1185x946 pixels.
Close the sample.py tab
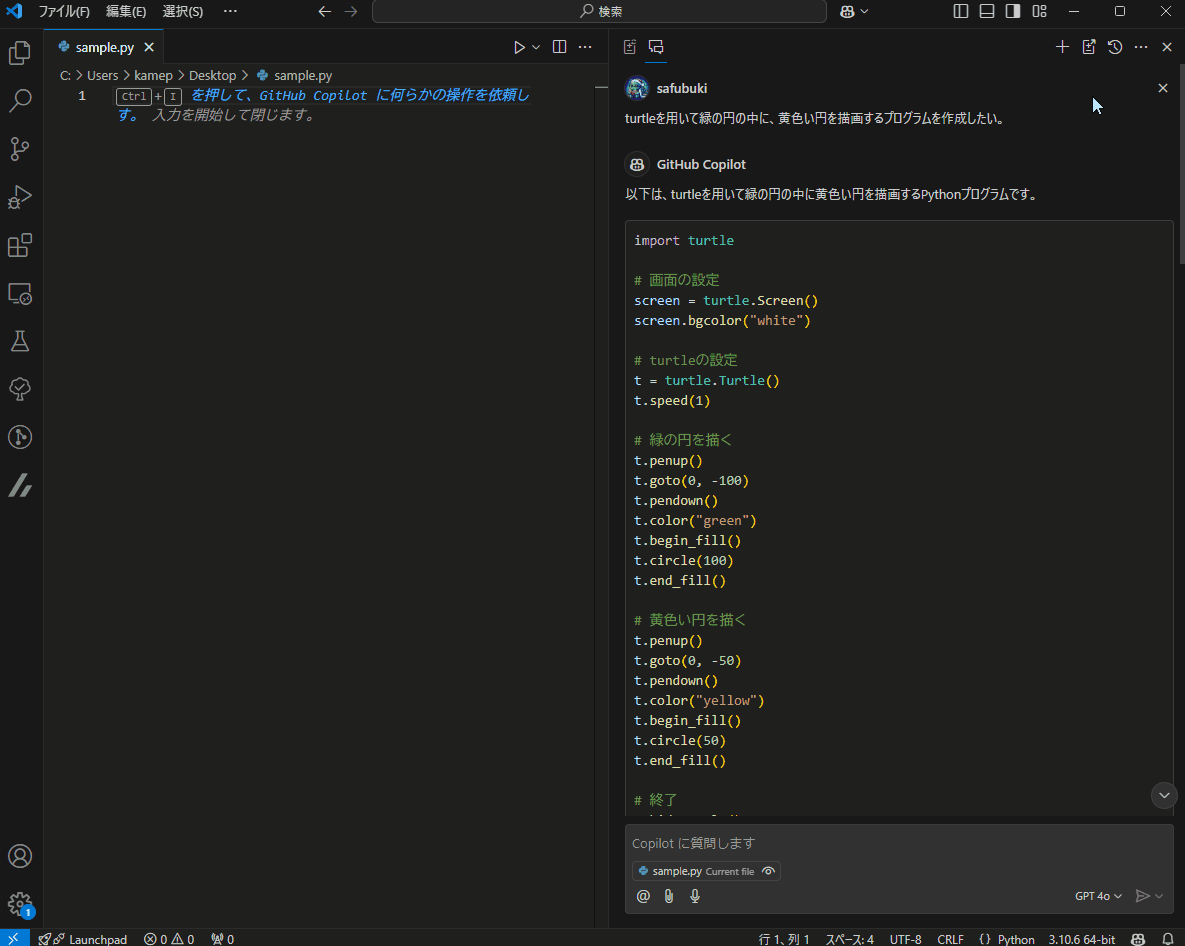pyautogui.click(x=149, y=47)
